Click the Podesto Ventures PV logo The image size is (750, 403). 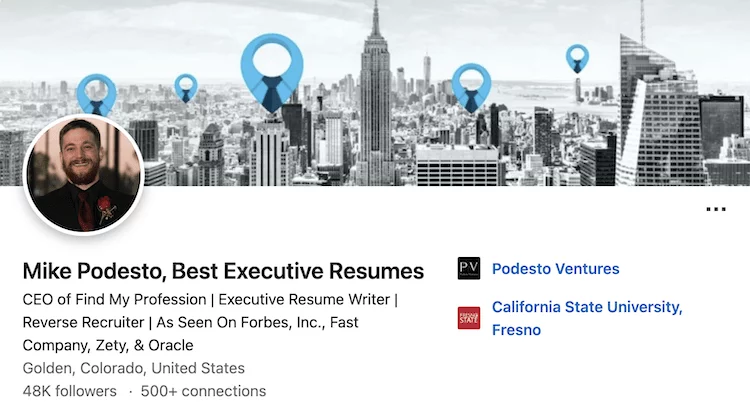(469, 268)
